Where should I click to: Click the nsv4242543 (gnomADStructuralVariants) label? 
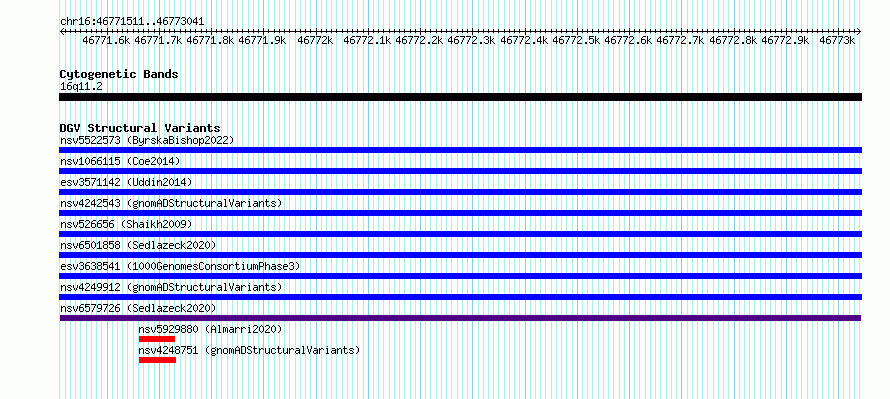tap(171, 203)
